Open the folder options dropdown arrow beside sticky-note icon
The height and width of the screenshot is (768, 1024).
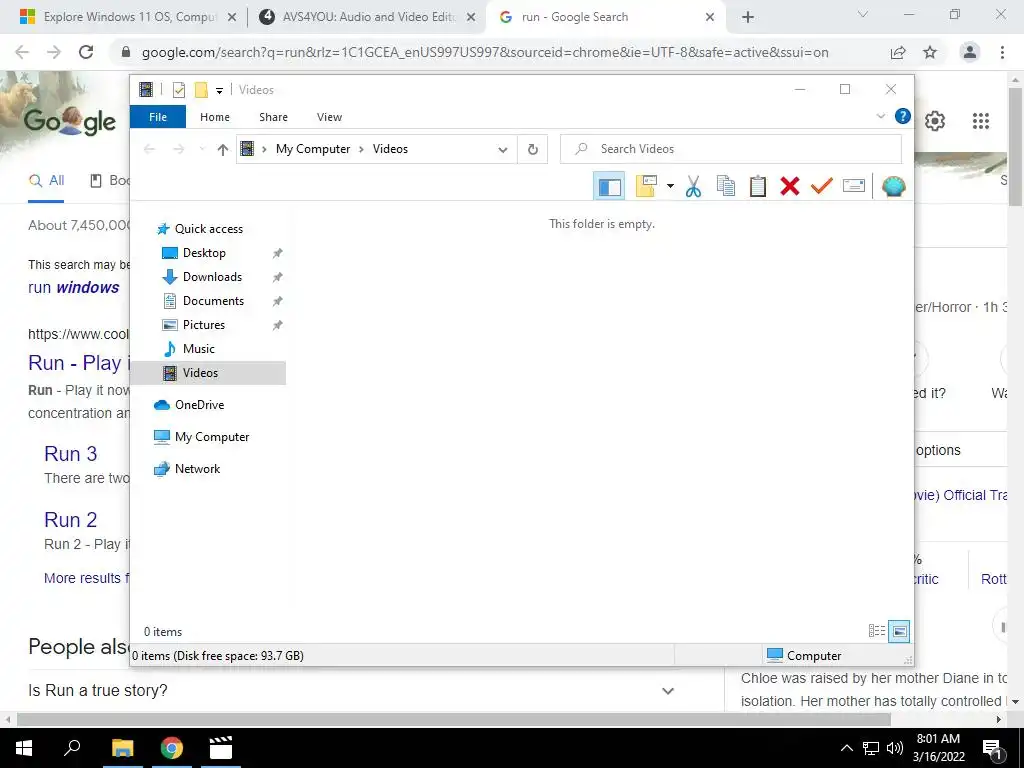670,187
